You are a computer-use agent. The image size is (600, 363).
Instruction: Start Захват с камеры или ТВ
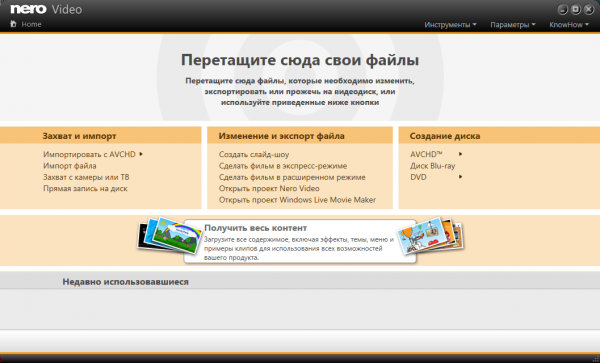pyautogui.click(x=86, y=177)
